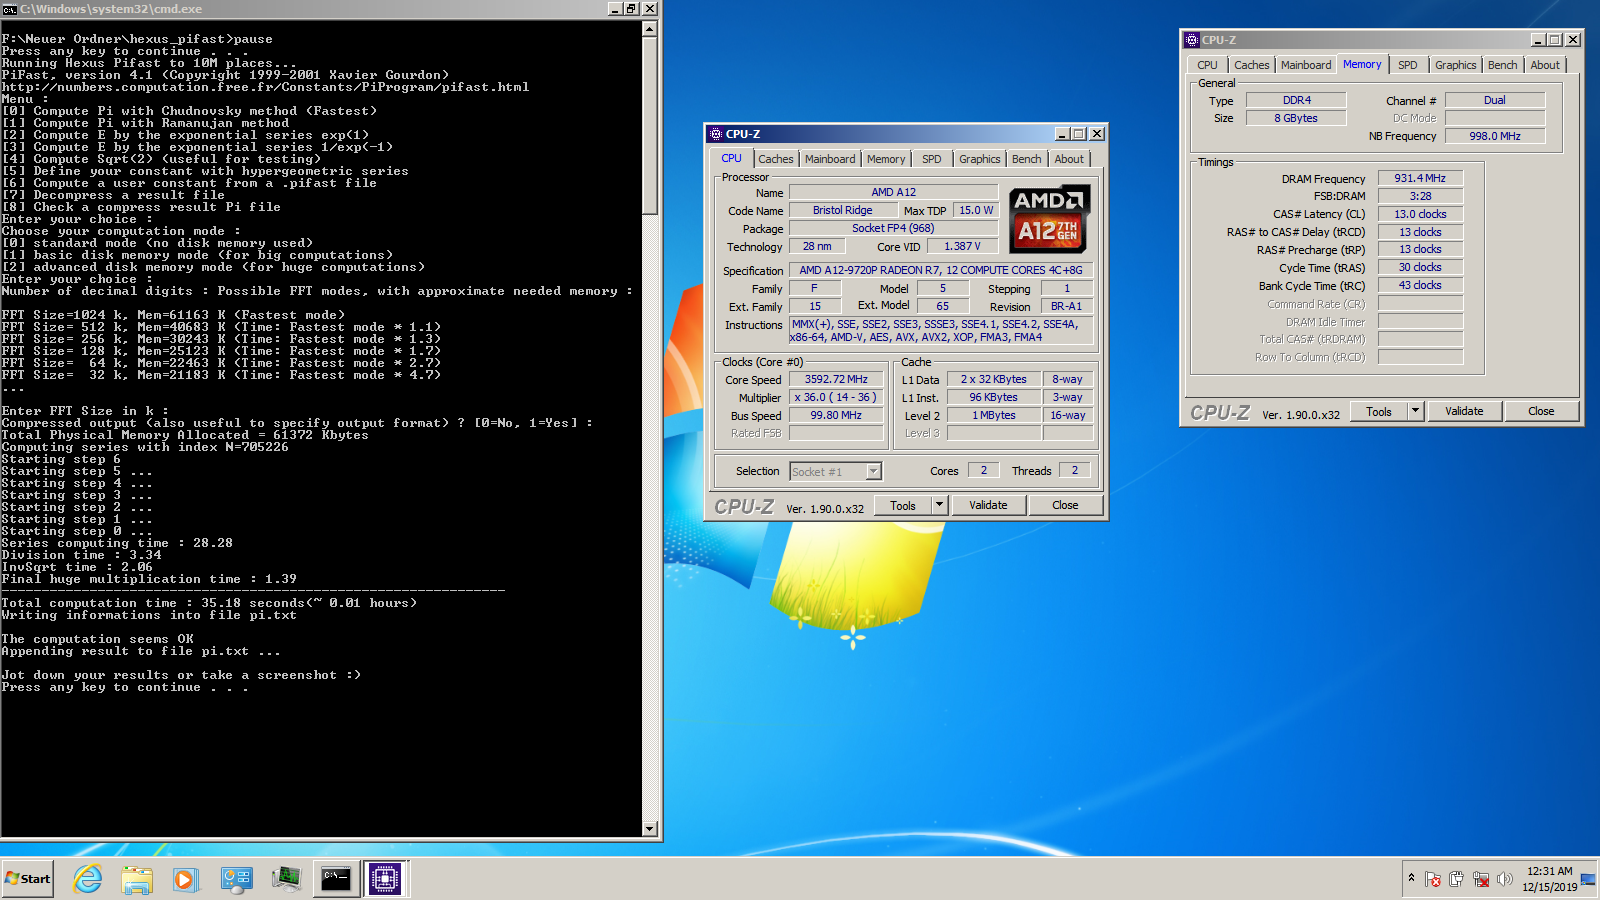Open the About tab in CPU-Z CPU window
Viewport: 1600px width, 900px height.
[1069, 159]
